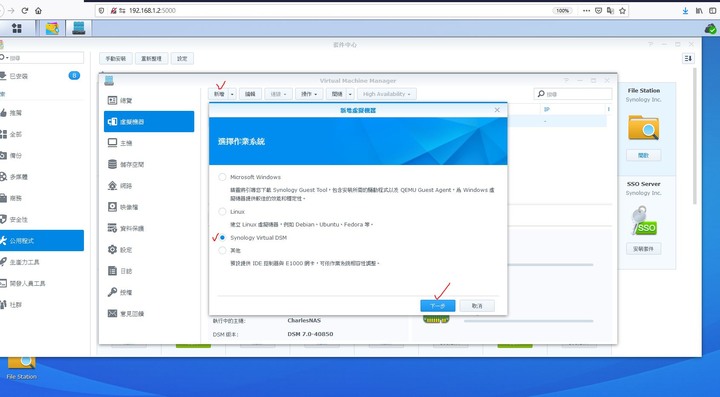720x397 pixels.
Task: Select 商務 business category in Package Center
Action: tap(42, 198)
